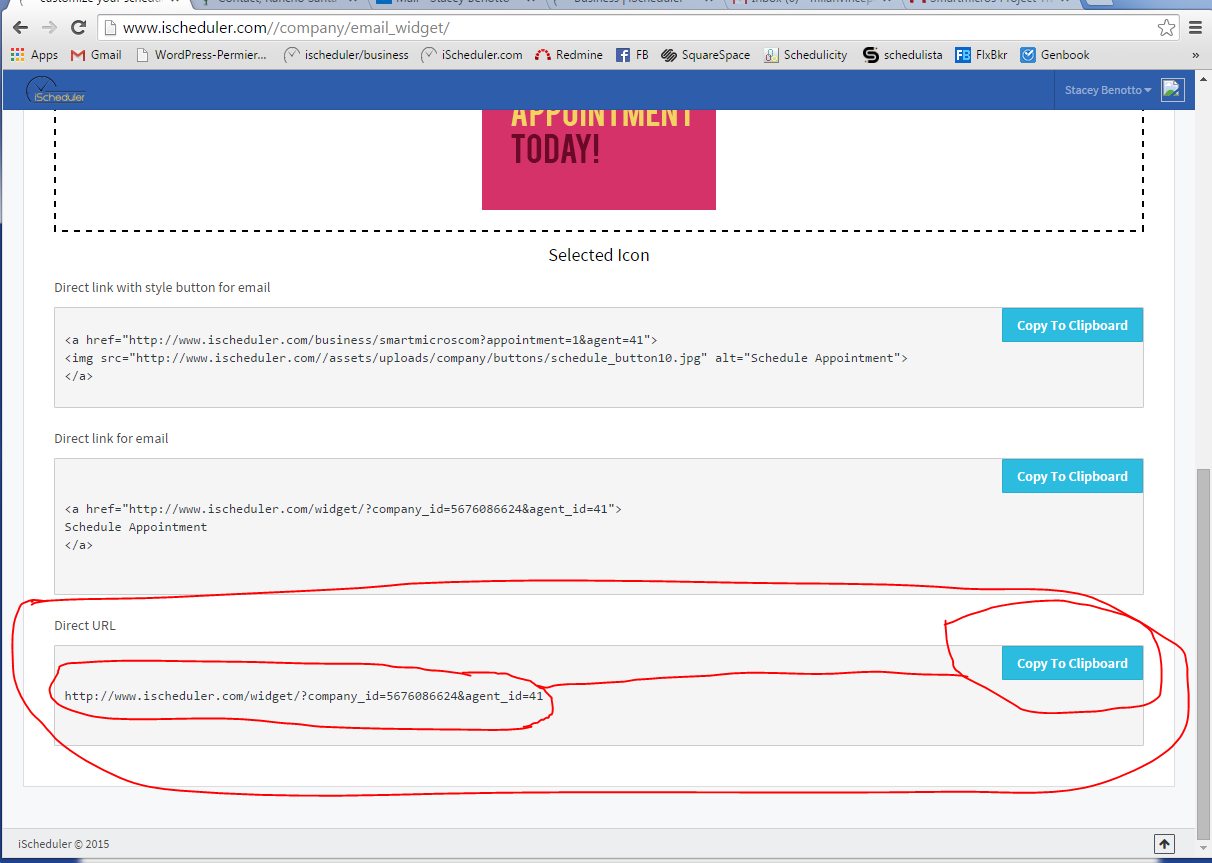Show more bookmarks with the double chevron
Image resolution: width=1212 pixels, height=863 pixels.
pos(1195,55)
